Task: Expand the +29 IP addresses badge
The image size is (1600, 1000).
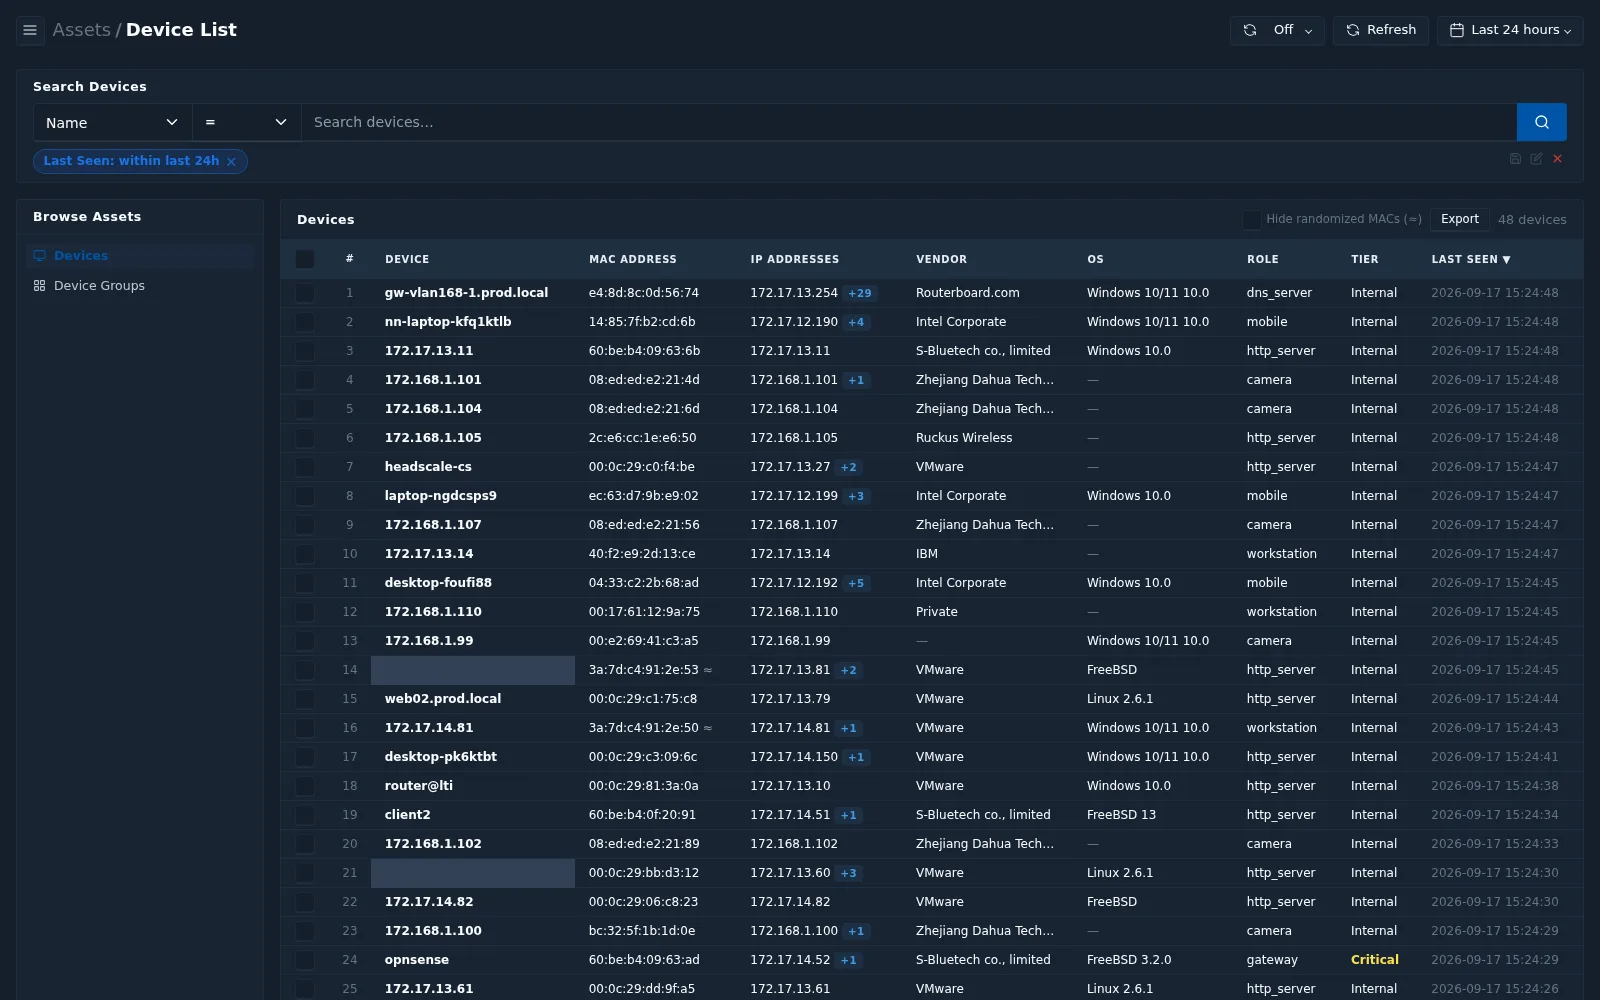Action: click(x=860, y=293)
